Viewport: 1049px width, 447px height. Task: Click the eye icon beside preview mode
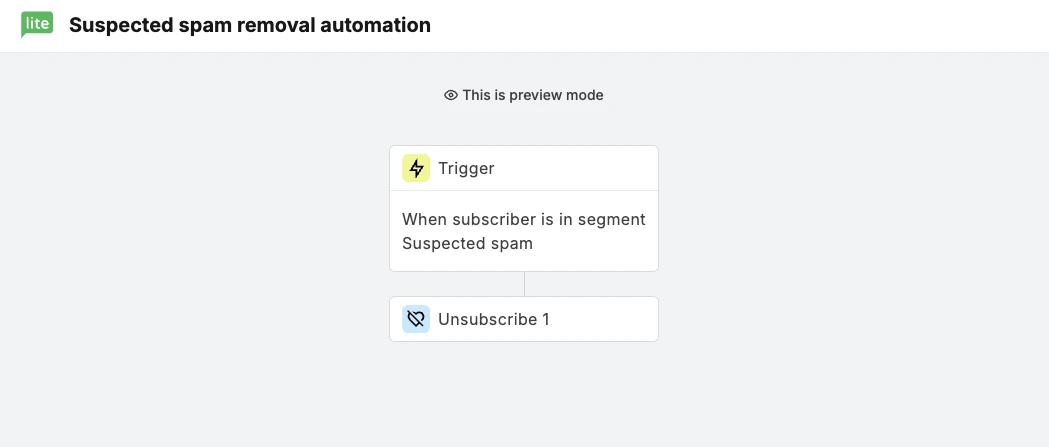point(451,96)
